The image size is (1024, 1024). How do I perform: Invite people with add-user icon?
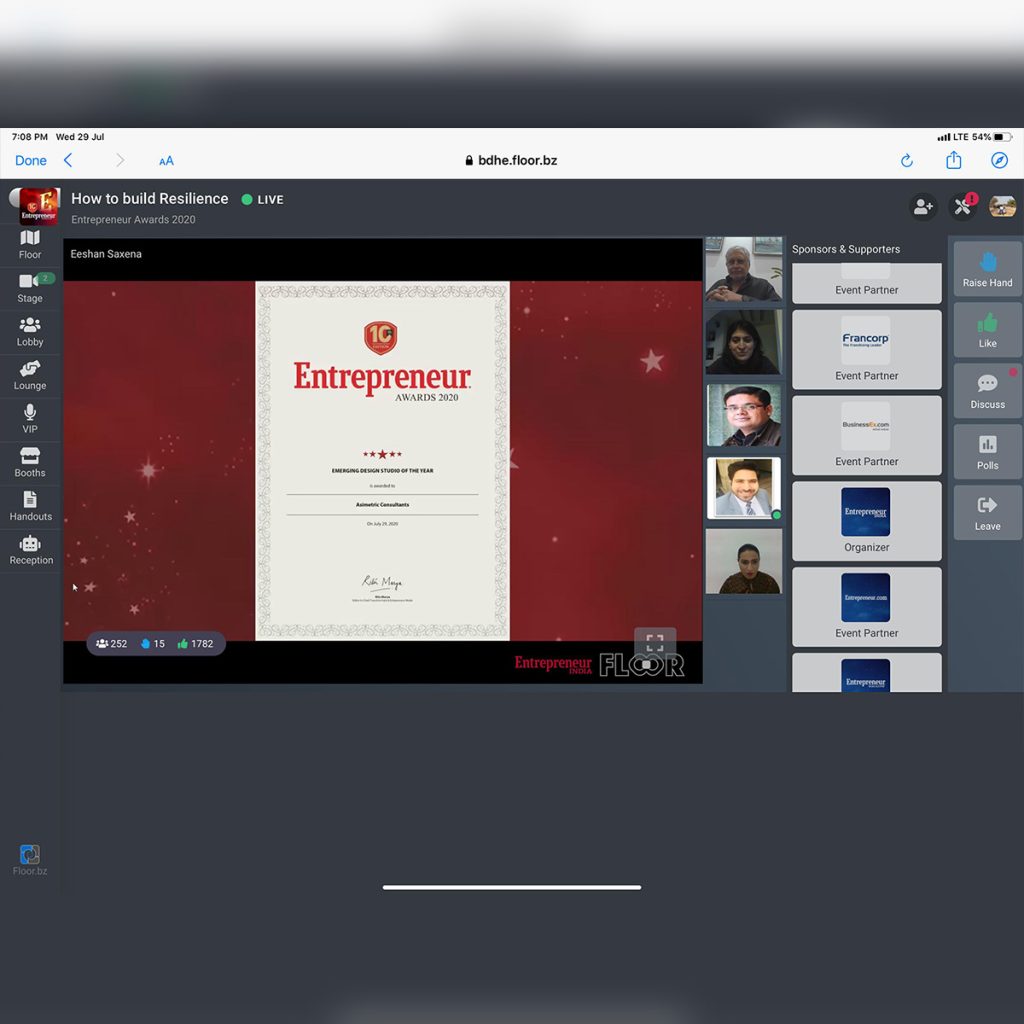click(923, 207)
